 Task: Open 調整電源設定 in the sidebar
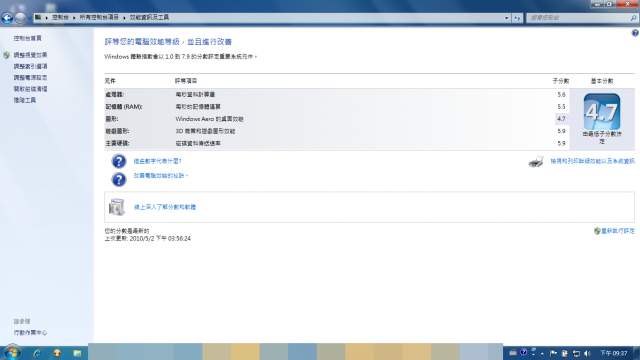pyautogui.click(x=30, y=77)
